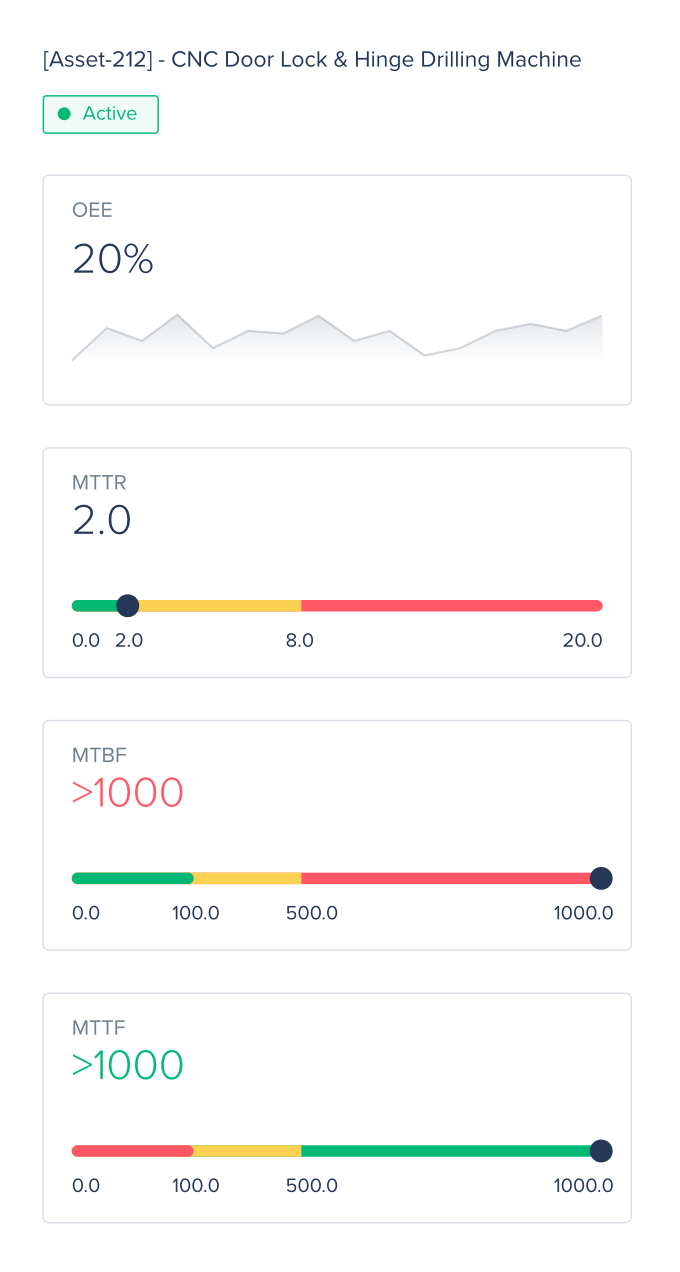Click the OEE 20% value
This screenshot has height=1272, width=680.
click(x=113, y=260)
